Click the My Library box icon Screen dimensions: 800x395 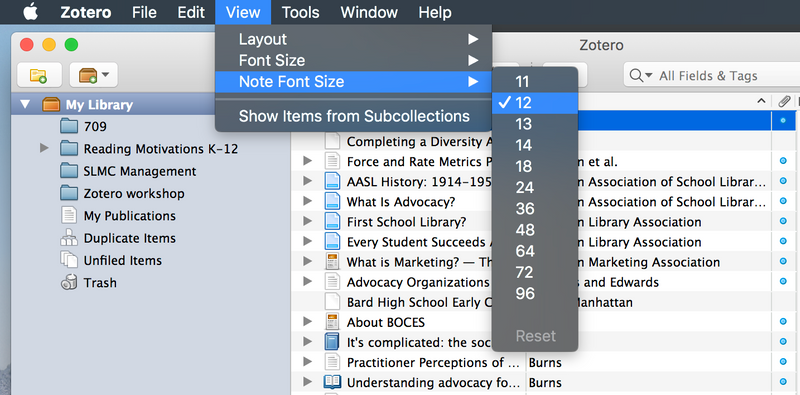coord(51,105)
